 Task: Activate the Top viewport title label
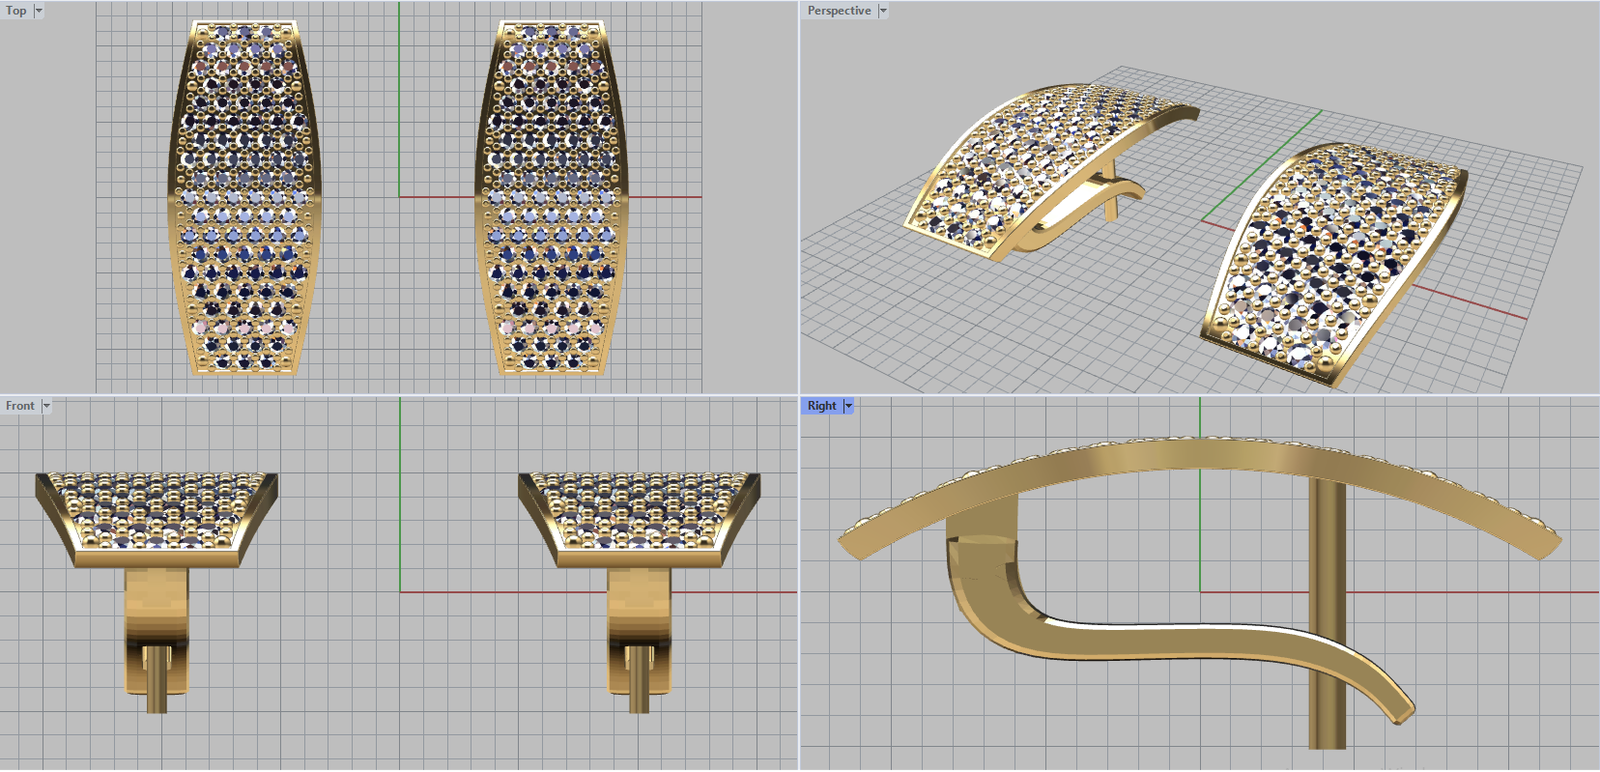(x=16, y=11)
